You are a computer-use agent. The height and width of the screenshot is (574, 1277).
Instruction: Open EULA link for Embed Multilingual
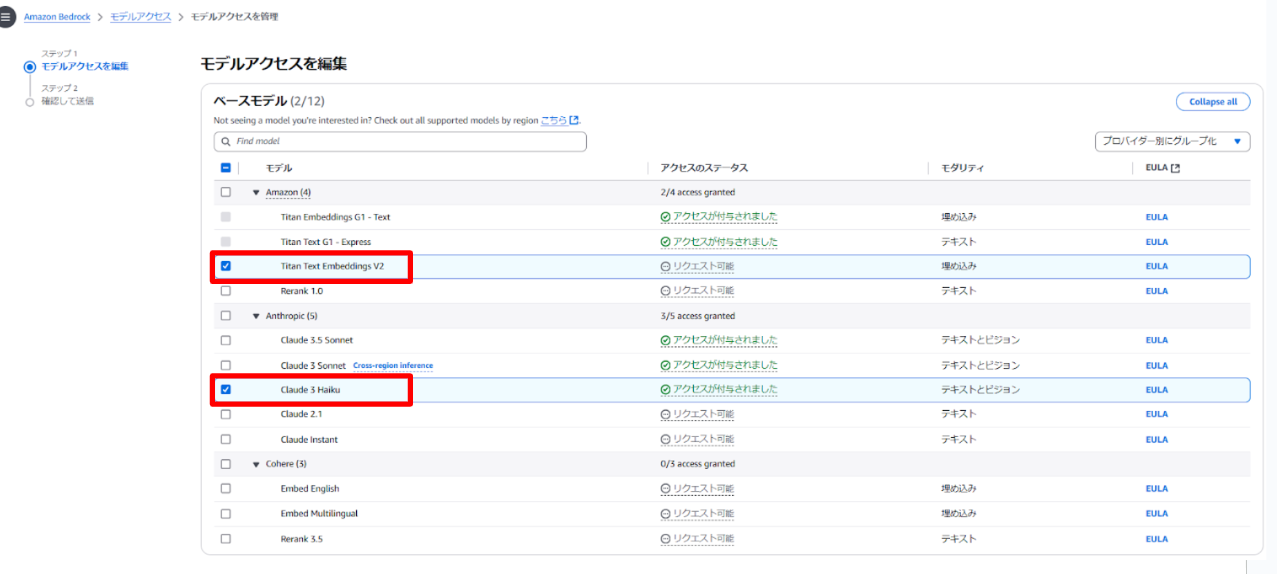(x=1156, y=514)
